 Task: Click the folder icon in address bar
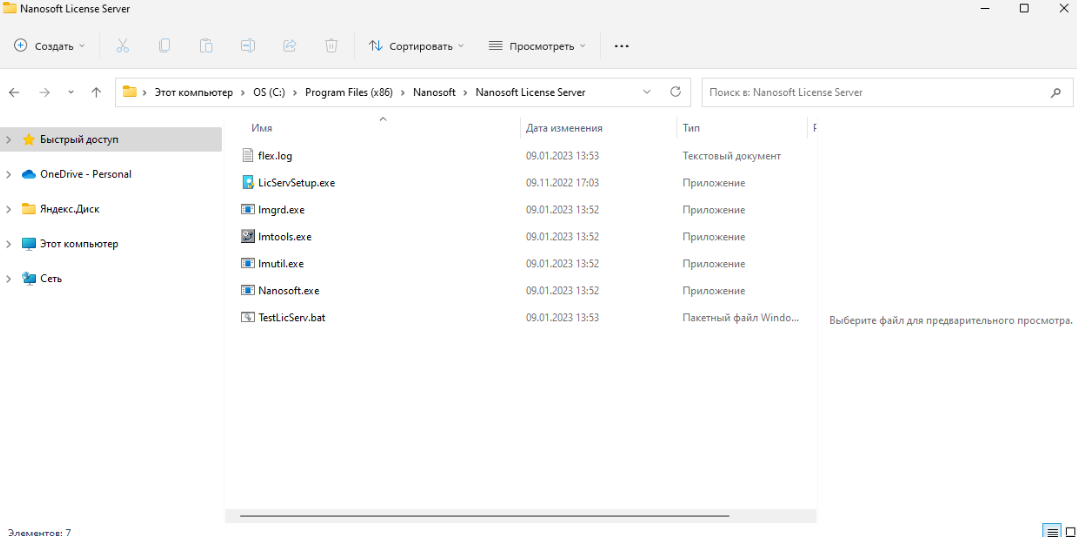click(129, 92)
